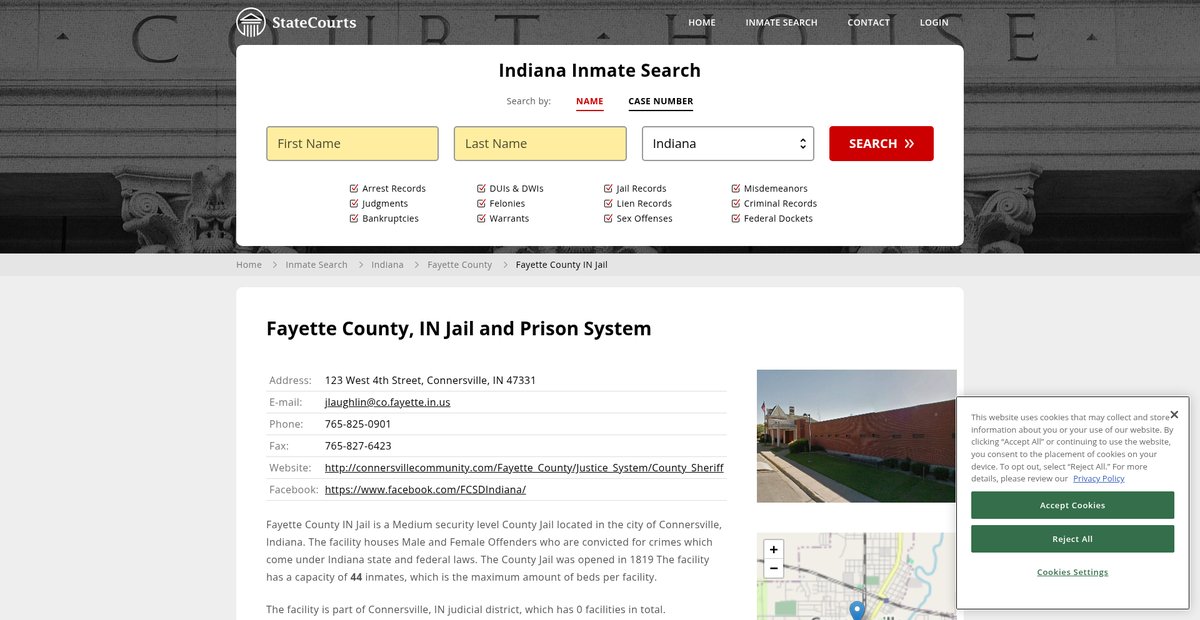Toggle the Warrants checkbox

[x=481, y=218]
